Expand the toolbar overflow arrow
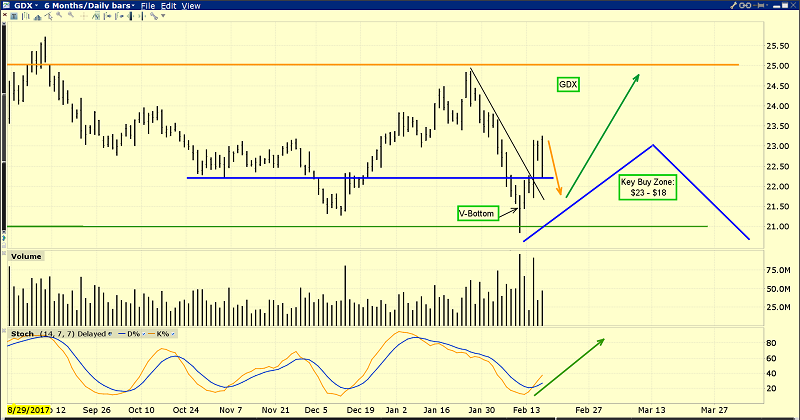This screenshot has height=420, width=800. tap(163, 16)
